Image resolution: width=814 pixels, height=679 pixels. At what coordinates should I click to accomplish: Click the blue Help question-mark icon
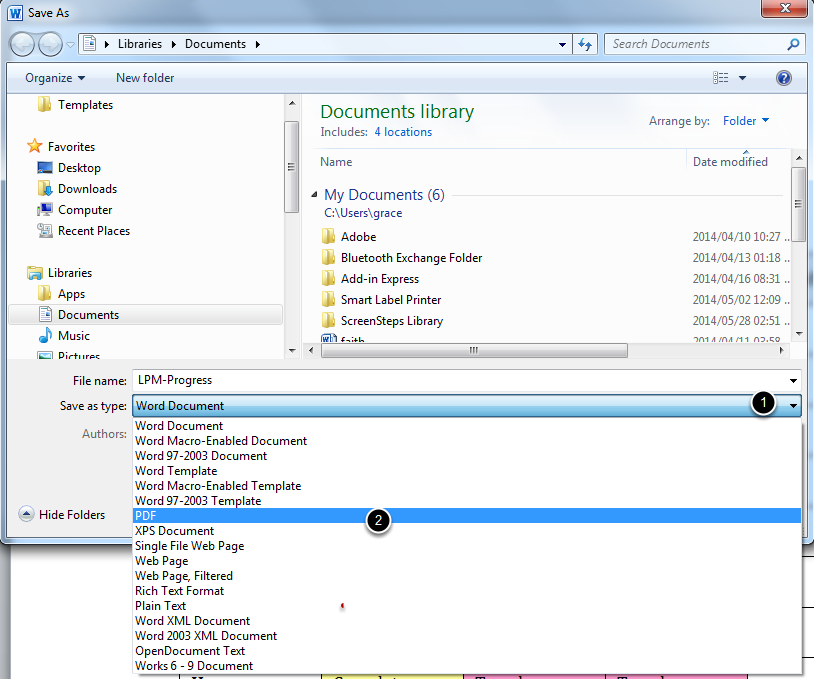coord(783,77)
